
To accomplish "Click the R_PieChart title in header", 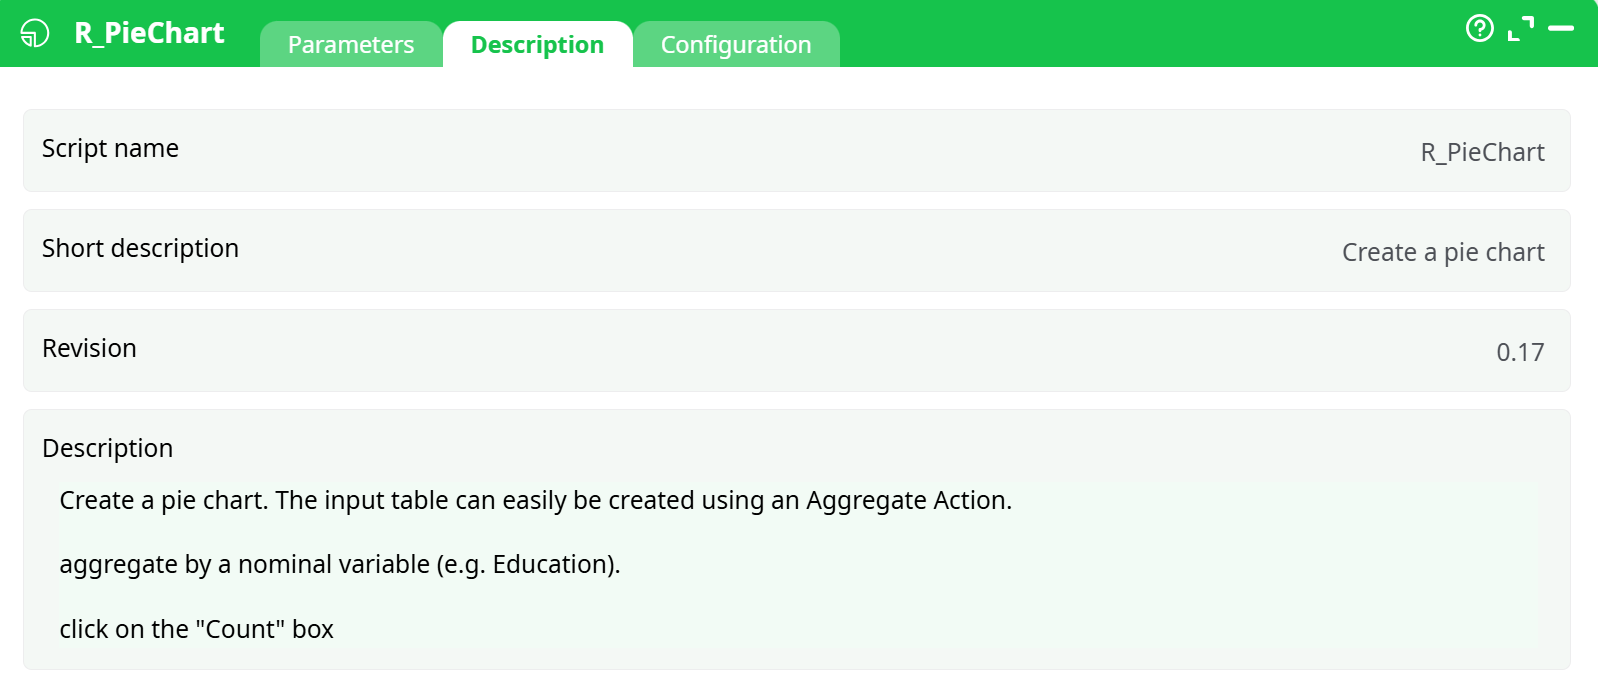I will [x=150, y=33].
